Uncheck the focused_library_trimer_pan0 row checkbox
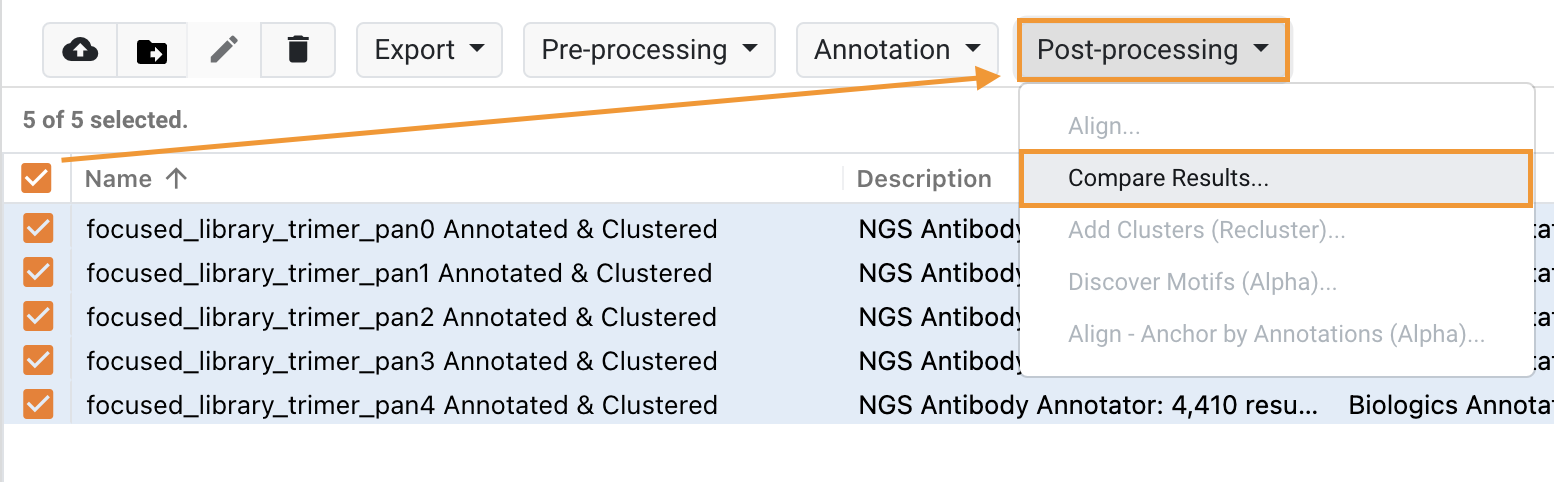This screenshot has width=1554, height=482. pos(38,229)
